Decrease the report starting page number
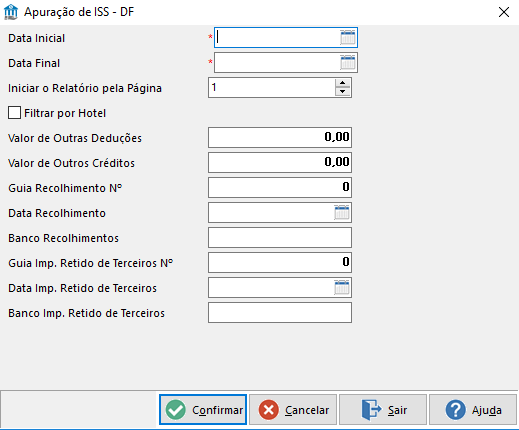 342,92
